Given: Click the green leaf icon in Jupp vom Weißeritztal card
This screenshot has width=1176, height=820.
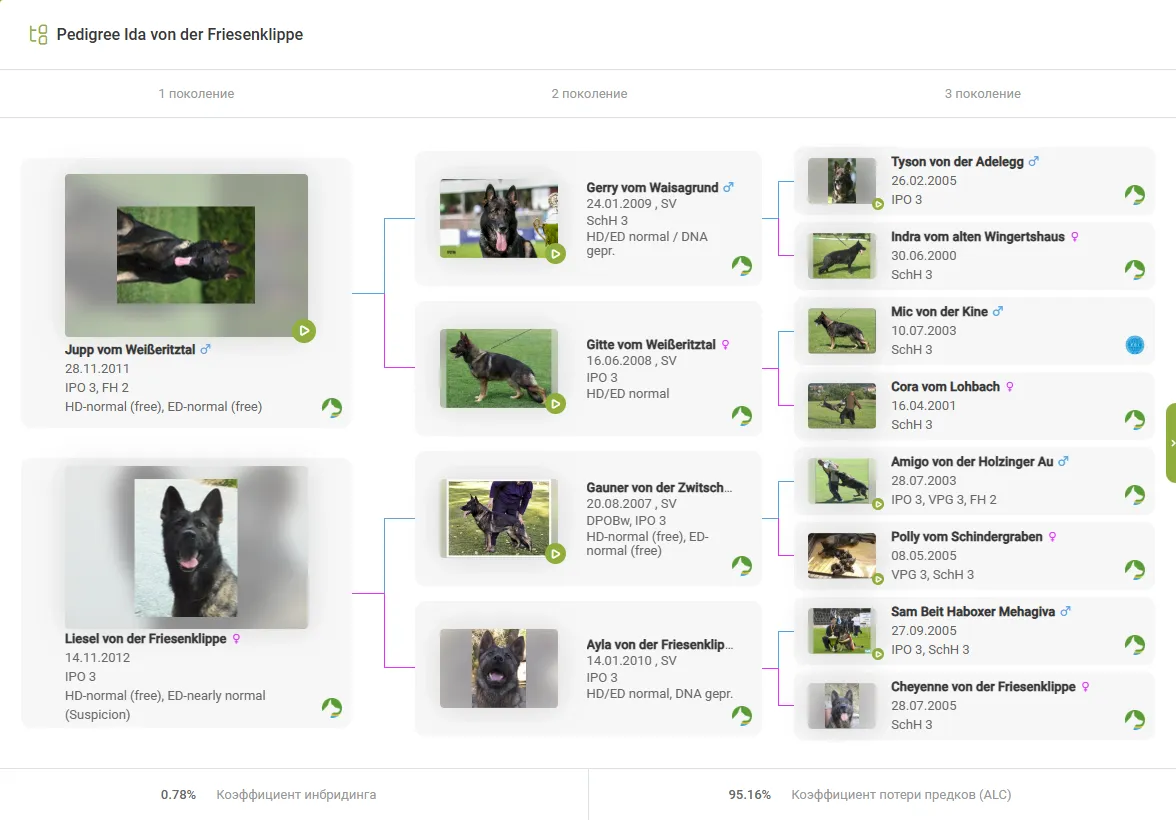Looking at the screenshot, I should tap(332, 407).
